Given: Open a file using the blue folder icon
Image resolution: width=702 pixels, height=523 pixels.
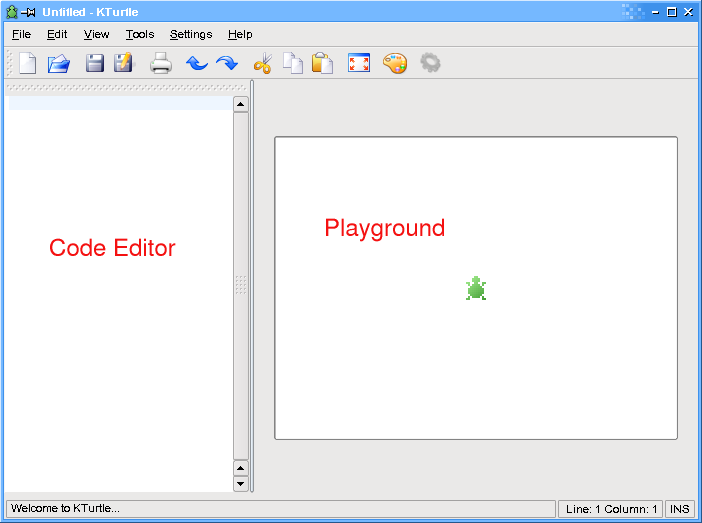Looking at the screenshot, I should (59, 63).
